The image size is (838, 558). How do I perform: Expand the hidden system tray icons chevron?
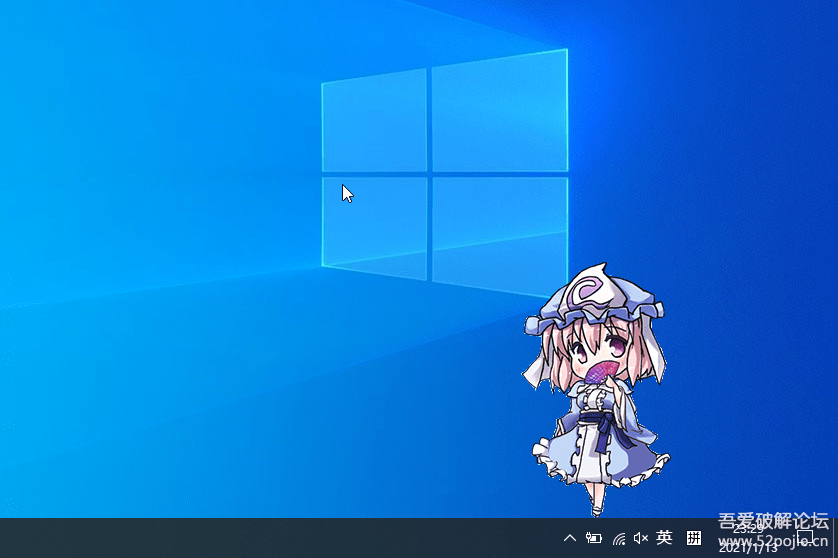(x=570, y=538)
